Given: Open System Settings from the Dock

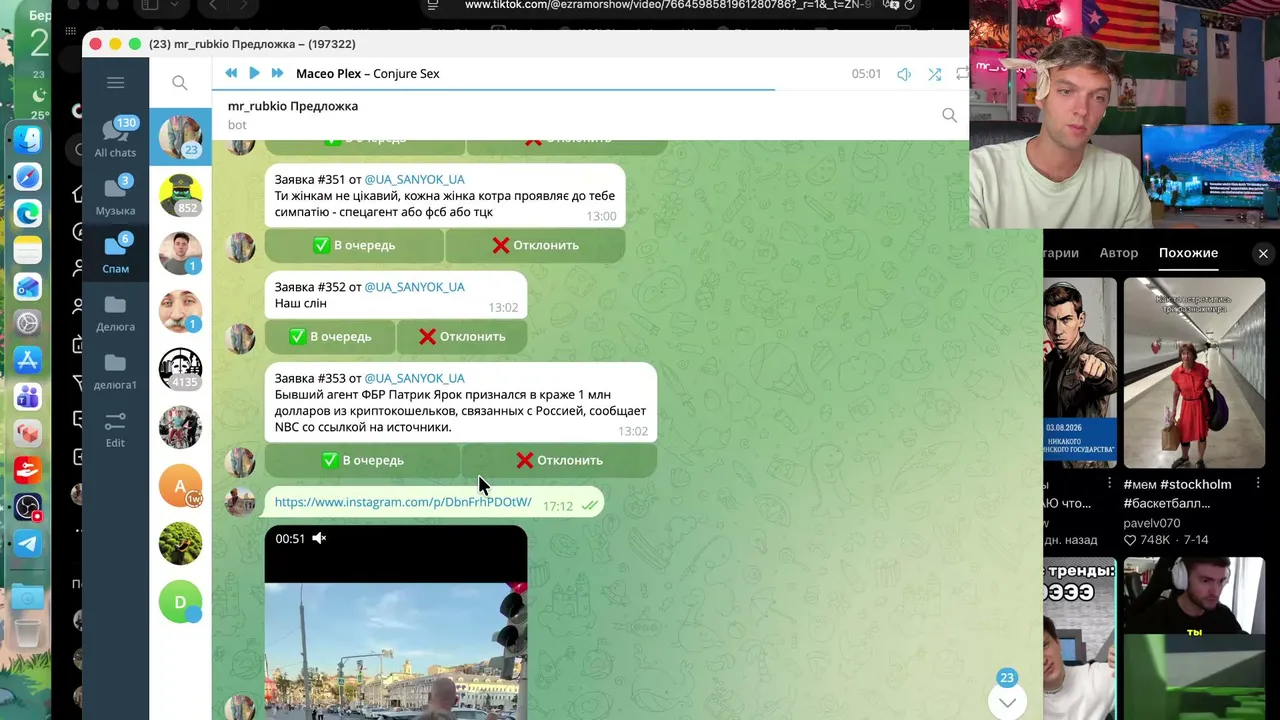Looking at the screenshot, I should 27,323.
